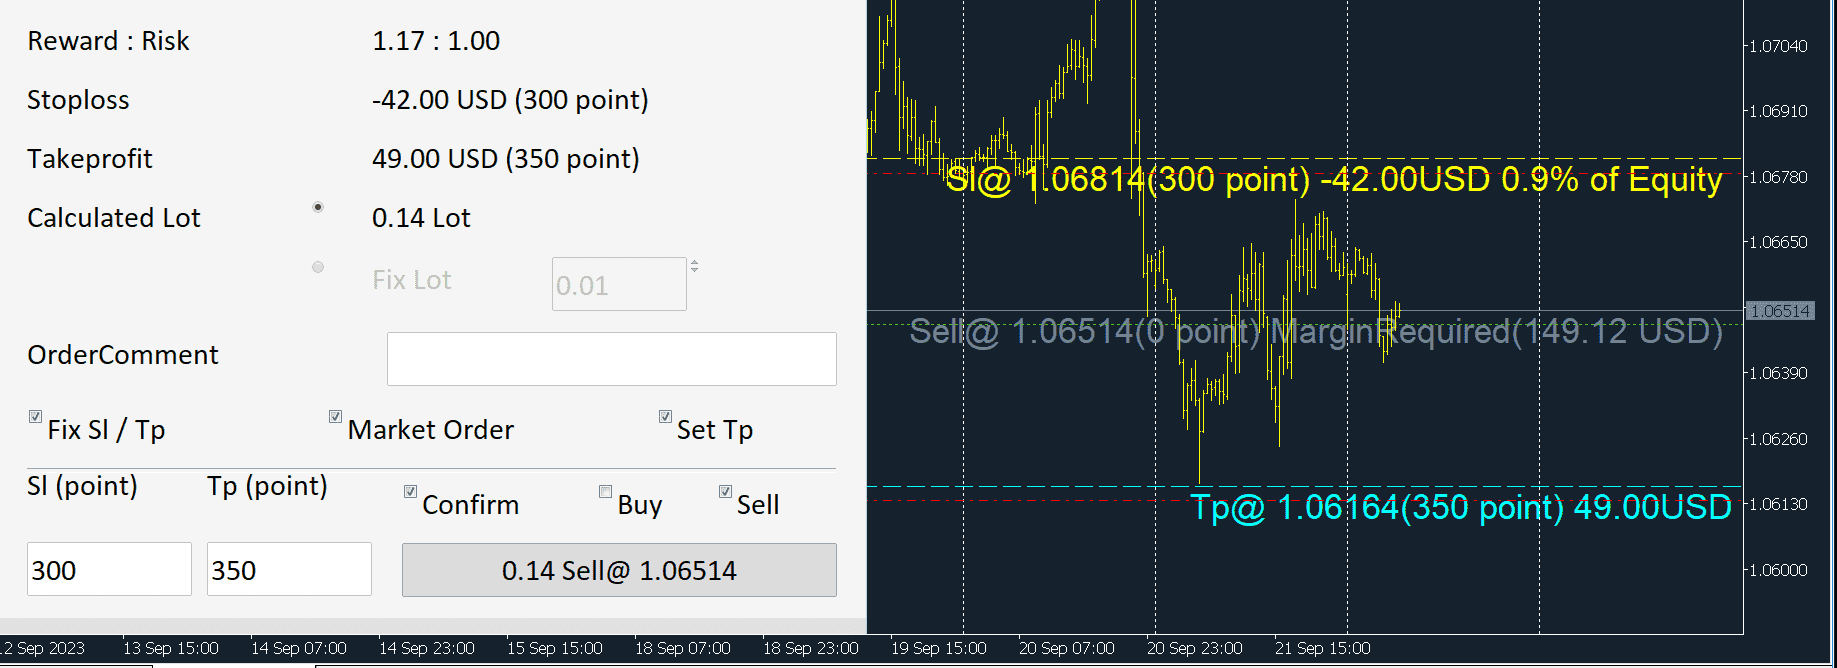
Task: Toggle the Confirm checkbox
Action: click(x=410, y=491)
